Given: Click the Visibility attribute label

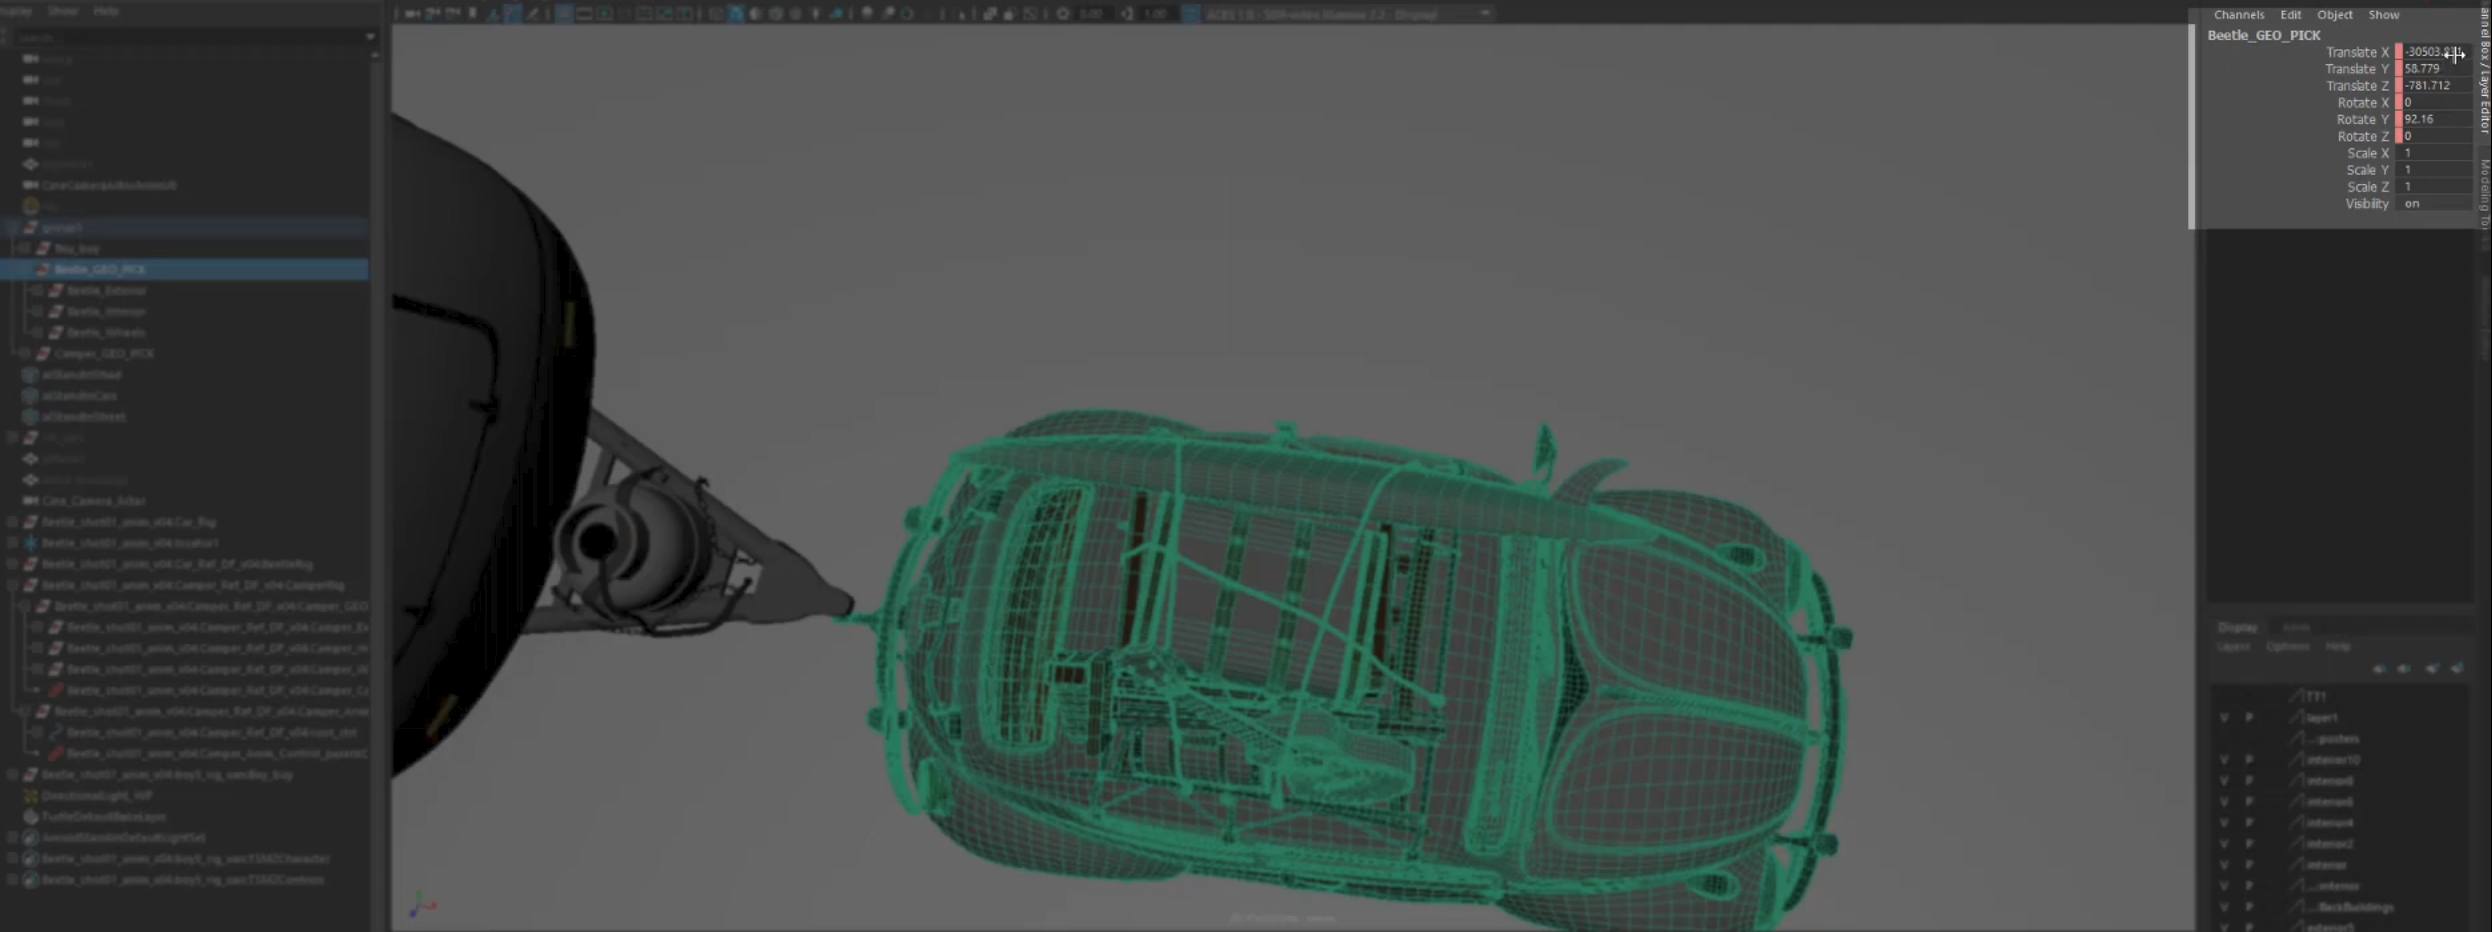Looking at the screenshot, I should (x=2366, y=204).
